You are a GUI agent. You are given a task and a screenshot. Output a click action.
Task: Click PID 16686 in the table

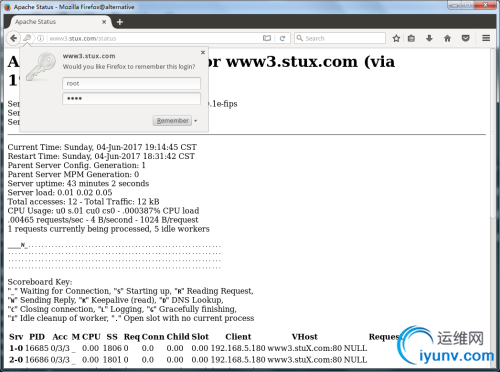[37, 360]
